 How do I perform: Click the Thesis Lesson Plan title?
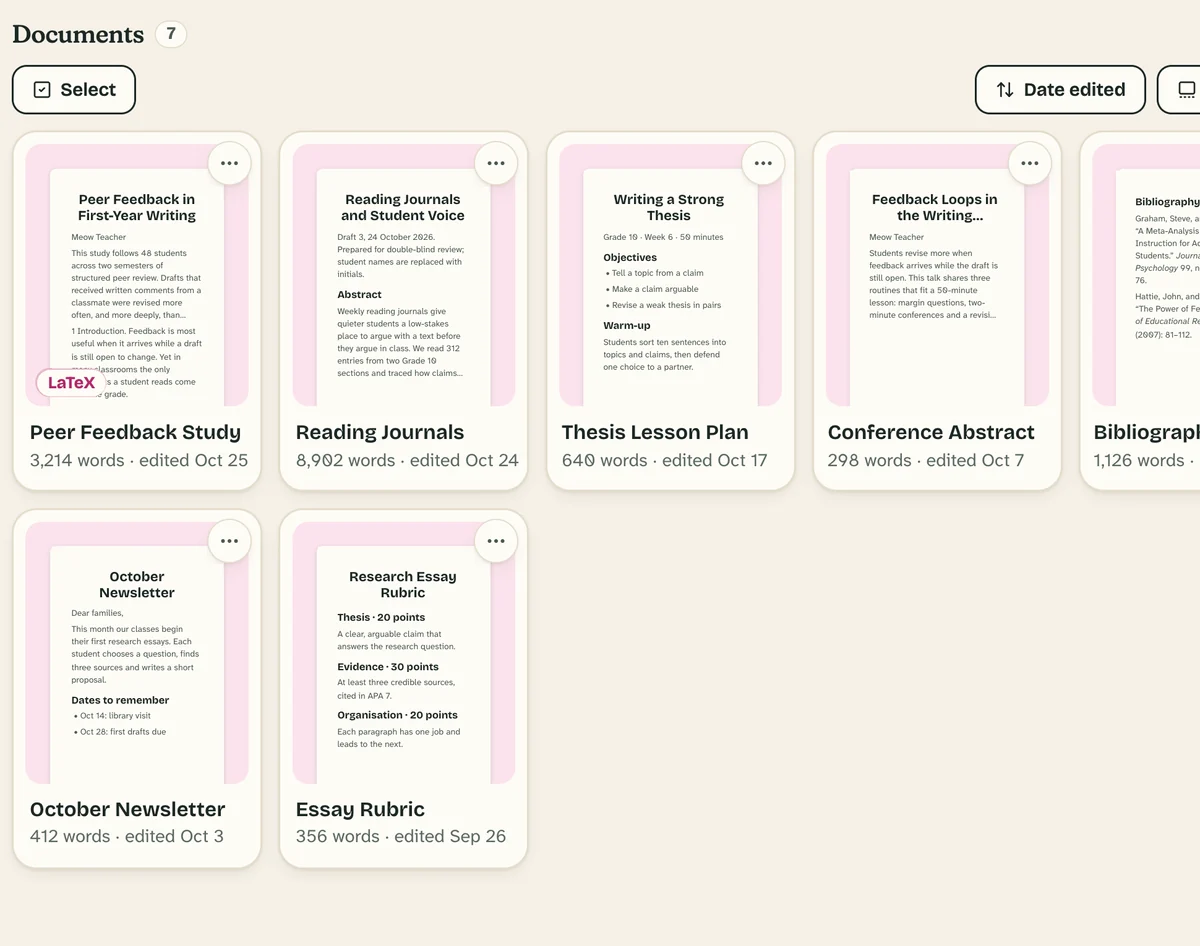[655, 432]
